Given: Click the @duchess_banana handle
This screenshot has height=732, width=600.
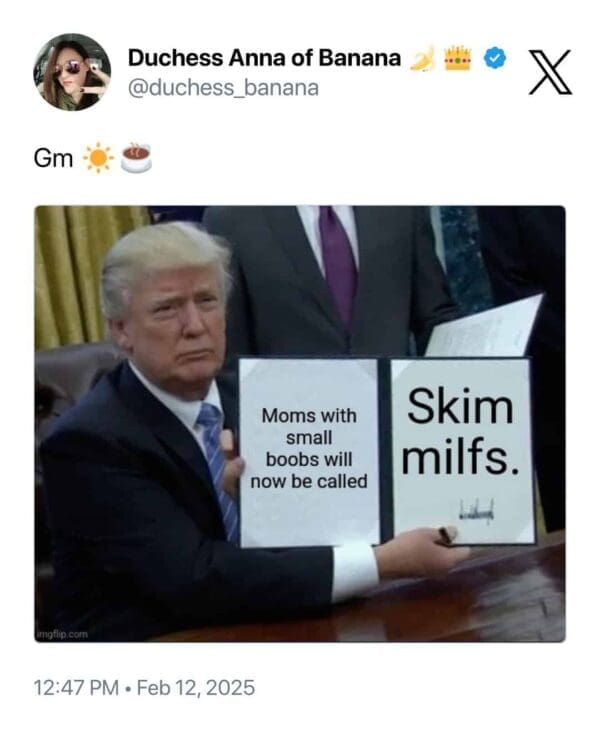Looking at the screenshot, I should [x=223, y=88].
